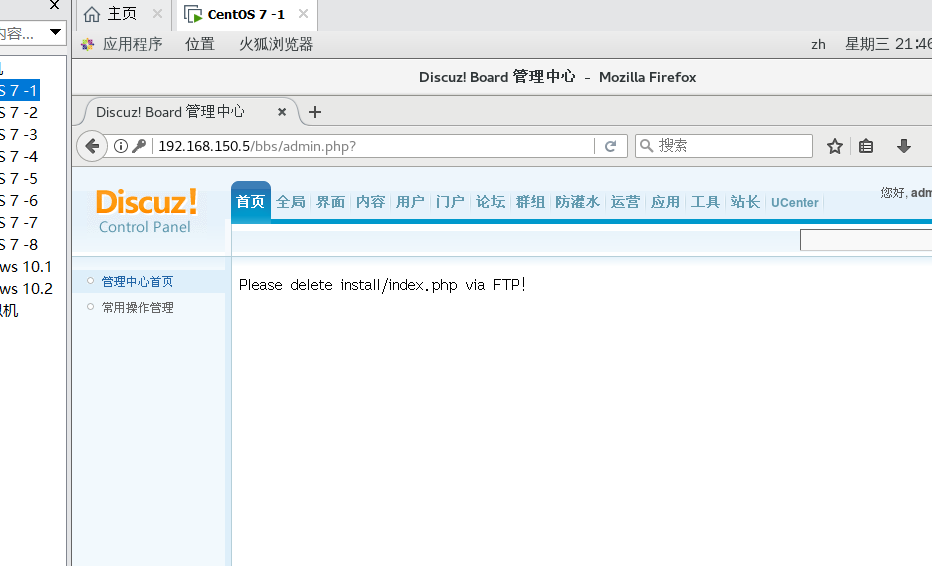Click the zh input language indicator
This screenshot has width=932, height=566.
pos(818,44)
